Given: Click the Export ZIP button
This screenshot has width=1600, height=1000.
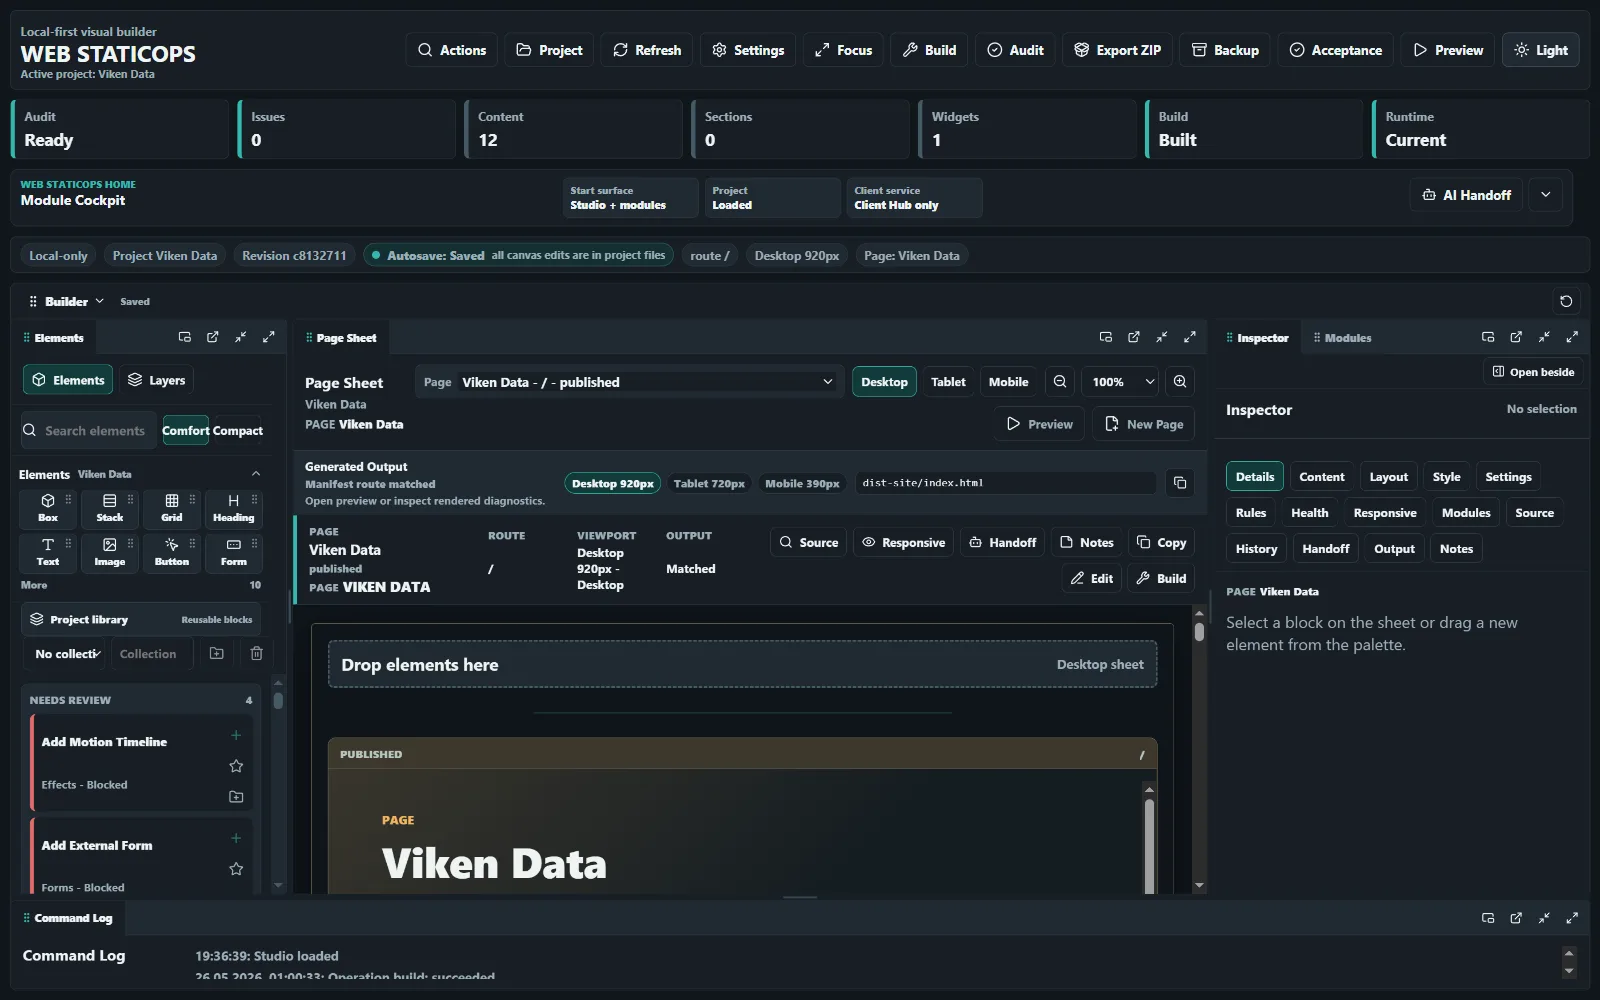Looking at the screenshot, I should coord(1117,50).
